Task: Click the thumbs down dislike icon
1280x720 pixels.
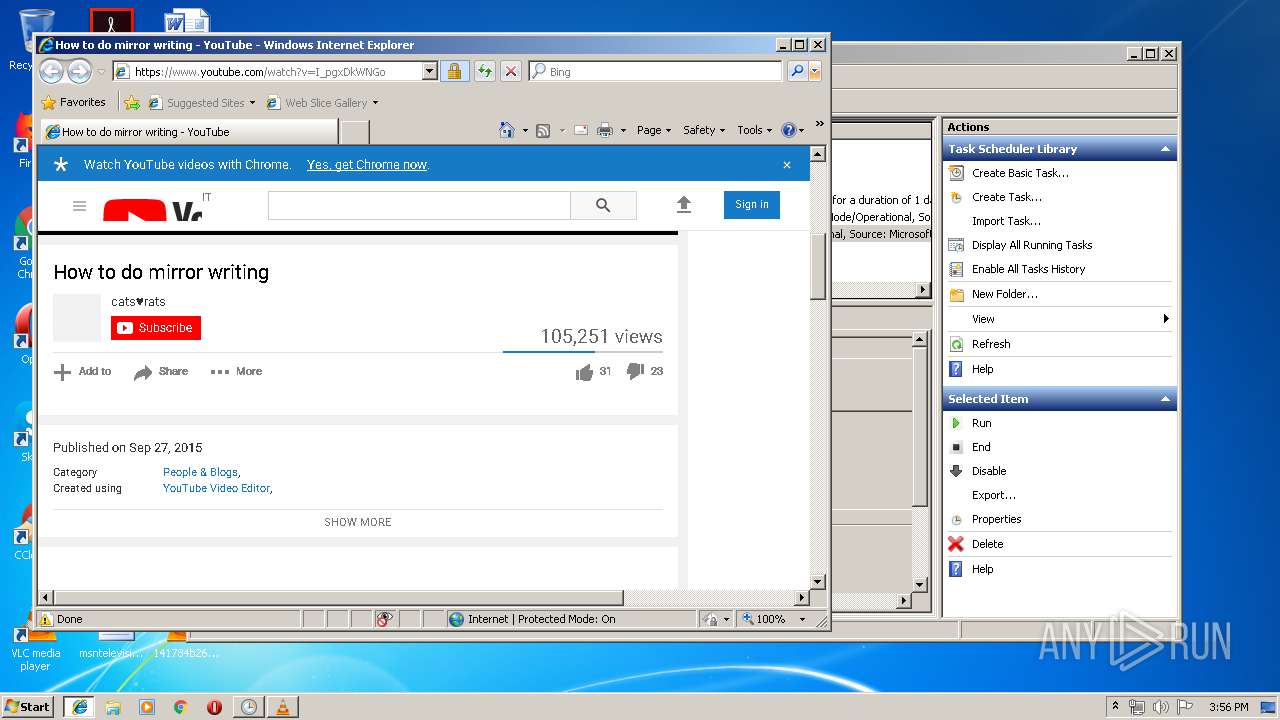Action: (x=635, y=371)
